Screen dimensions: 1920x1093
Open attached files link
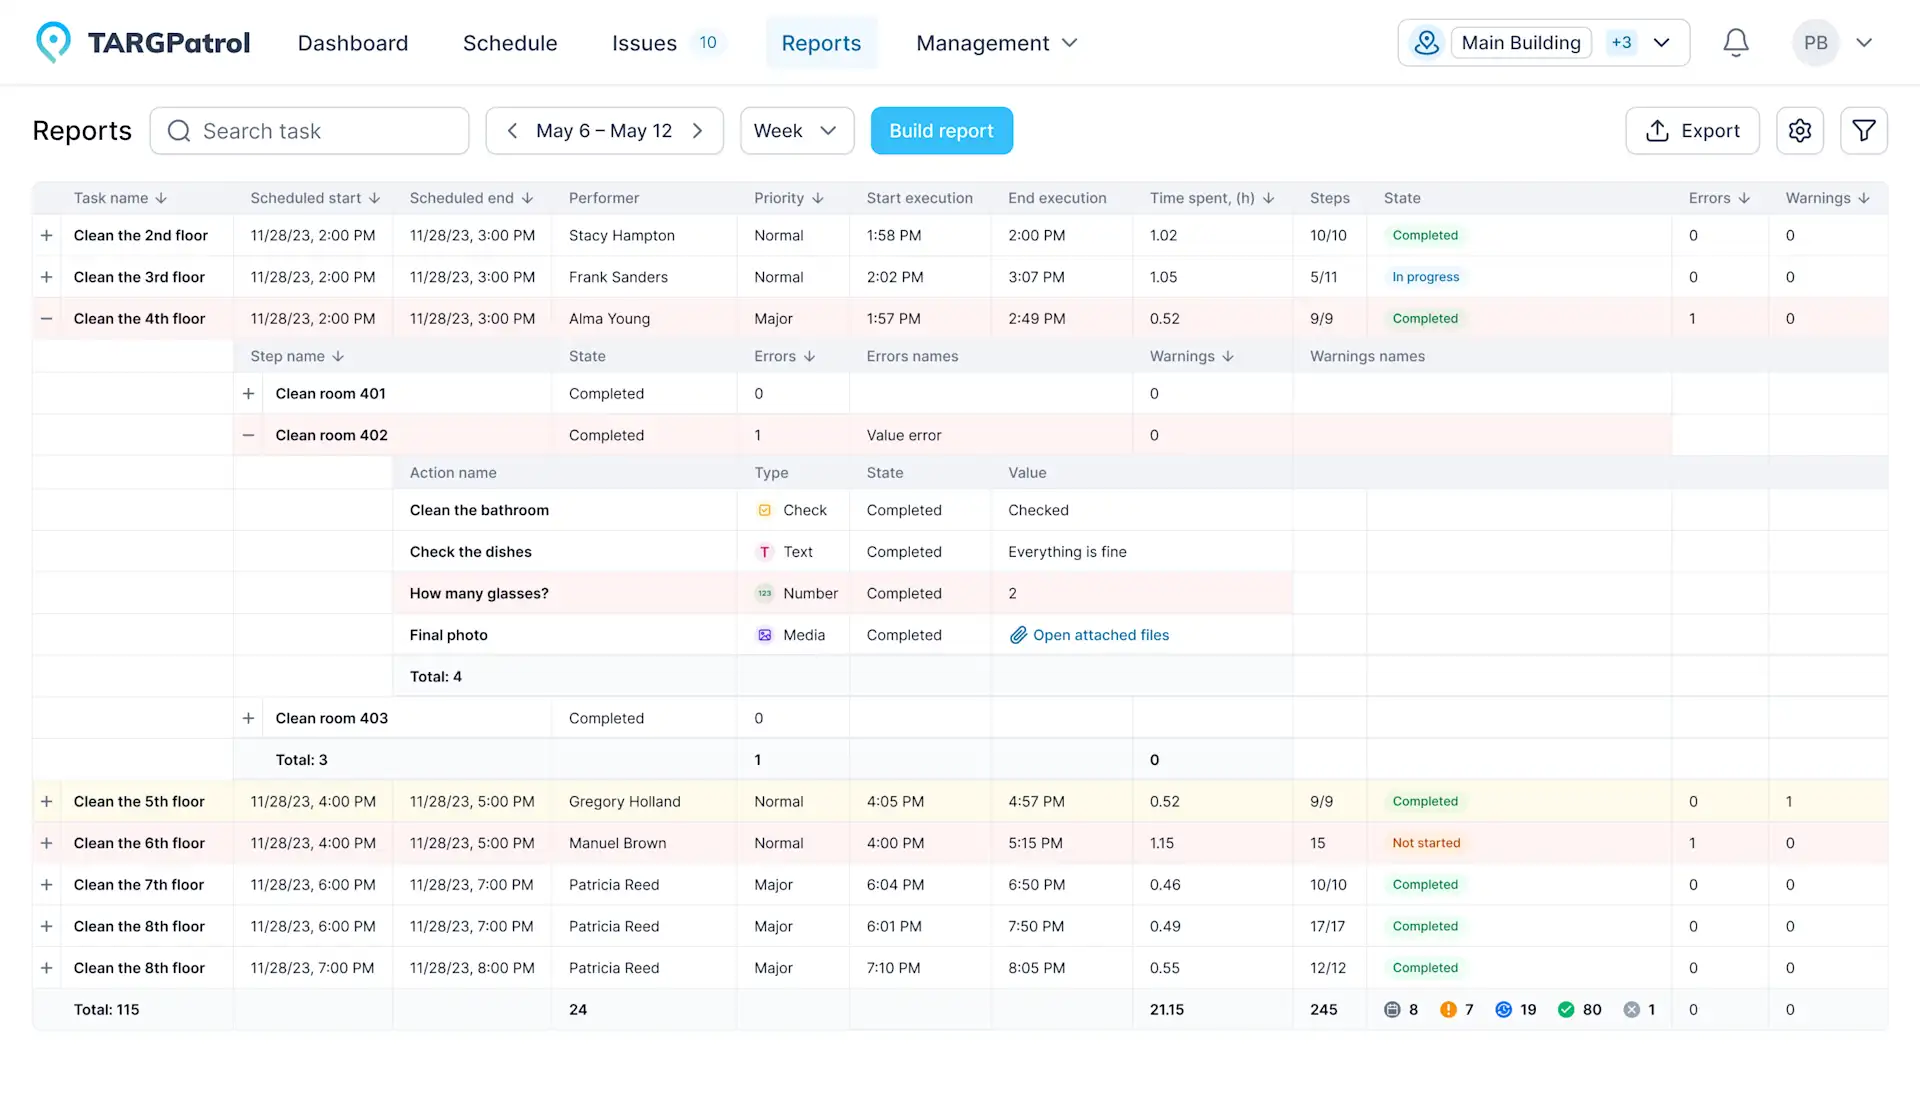[x=1100, y=635]
